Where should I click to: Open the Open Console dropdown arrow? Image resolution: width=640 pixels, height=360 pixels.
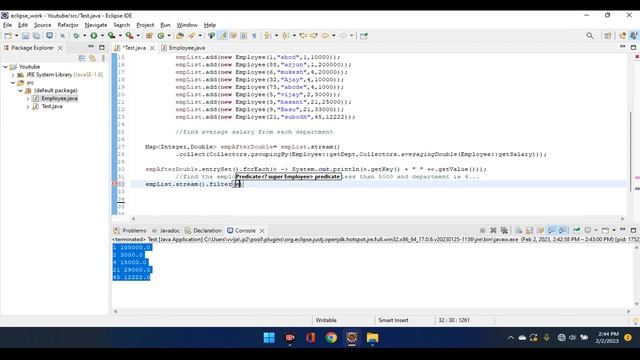pos(614,231)
